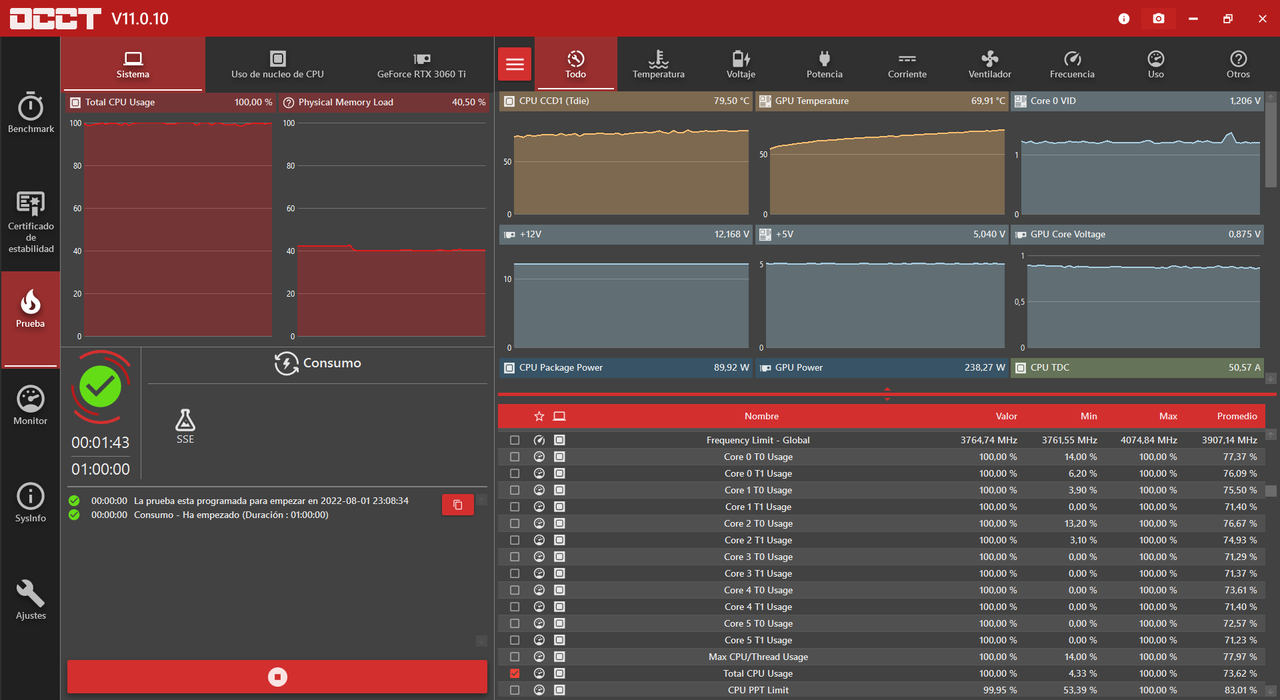Click the 00:01:43 elapsed time
This screenshot has height=700, width=1280.
100,443
